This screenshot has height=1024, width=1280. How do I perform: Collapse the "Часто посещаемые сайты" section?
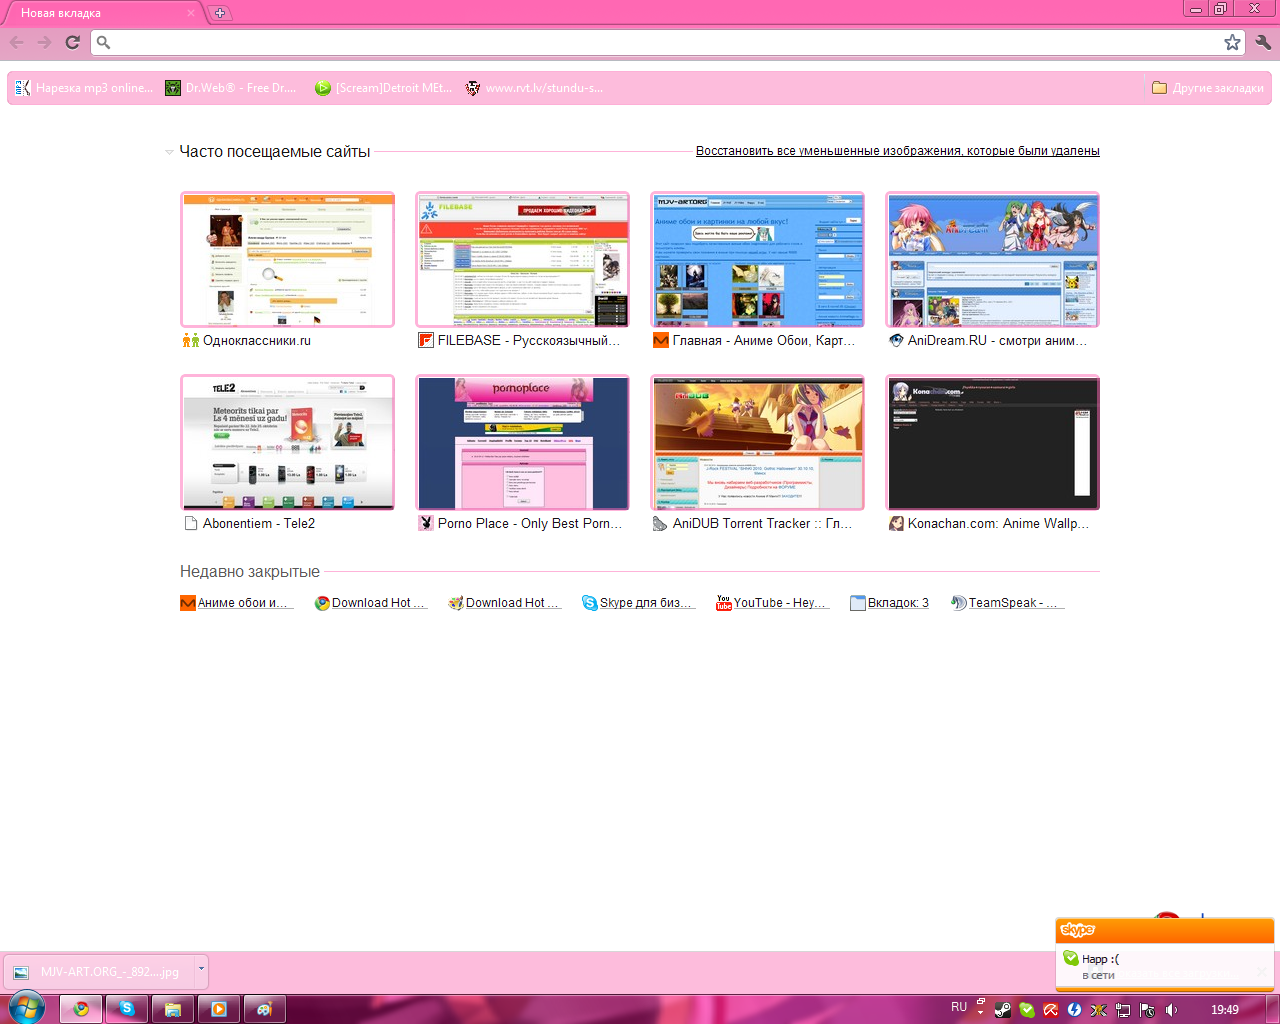(x=169, y=152)
